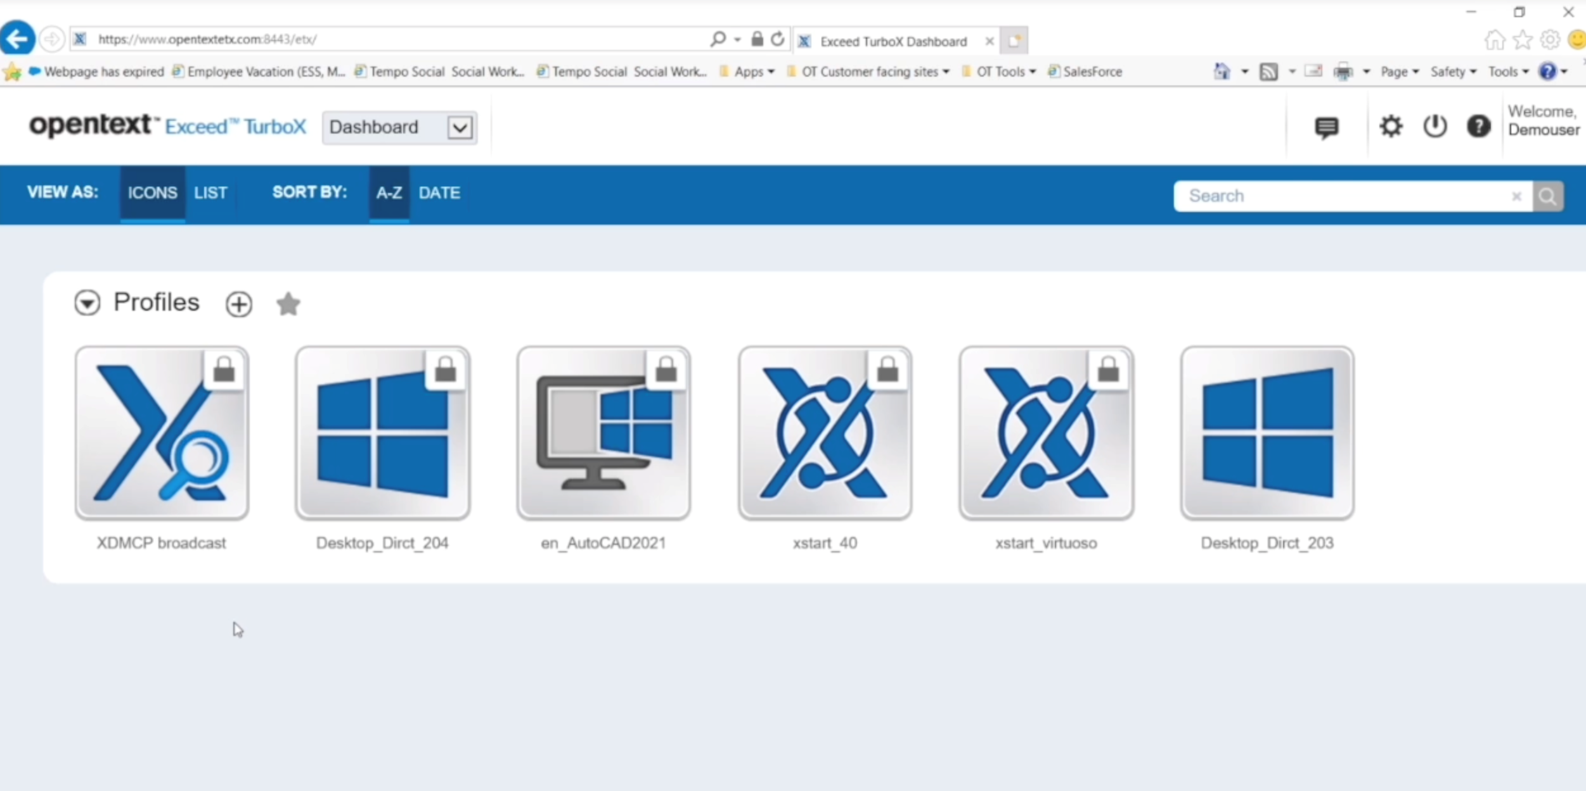
Task: Expand the OT Tools bookmark folder
Action: [998, 71]
